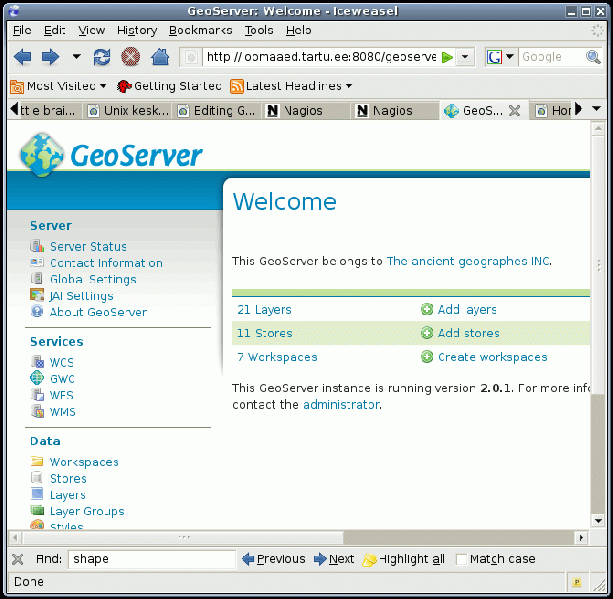This screenshot has width=613, height=599.
Task: Click the WCS service icon
Action: click(x=38, y=362)
